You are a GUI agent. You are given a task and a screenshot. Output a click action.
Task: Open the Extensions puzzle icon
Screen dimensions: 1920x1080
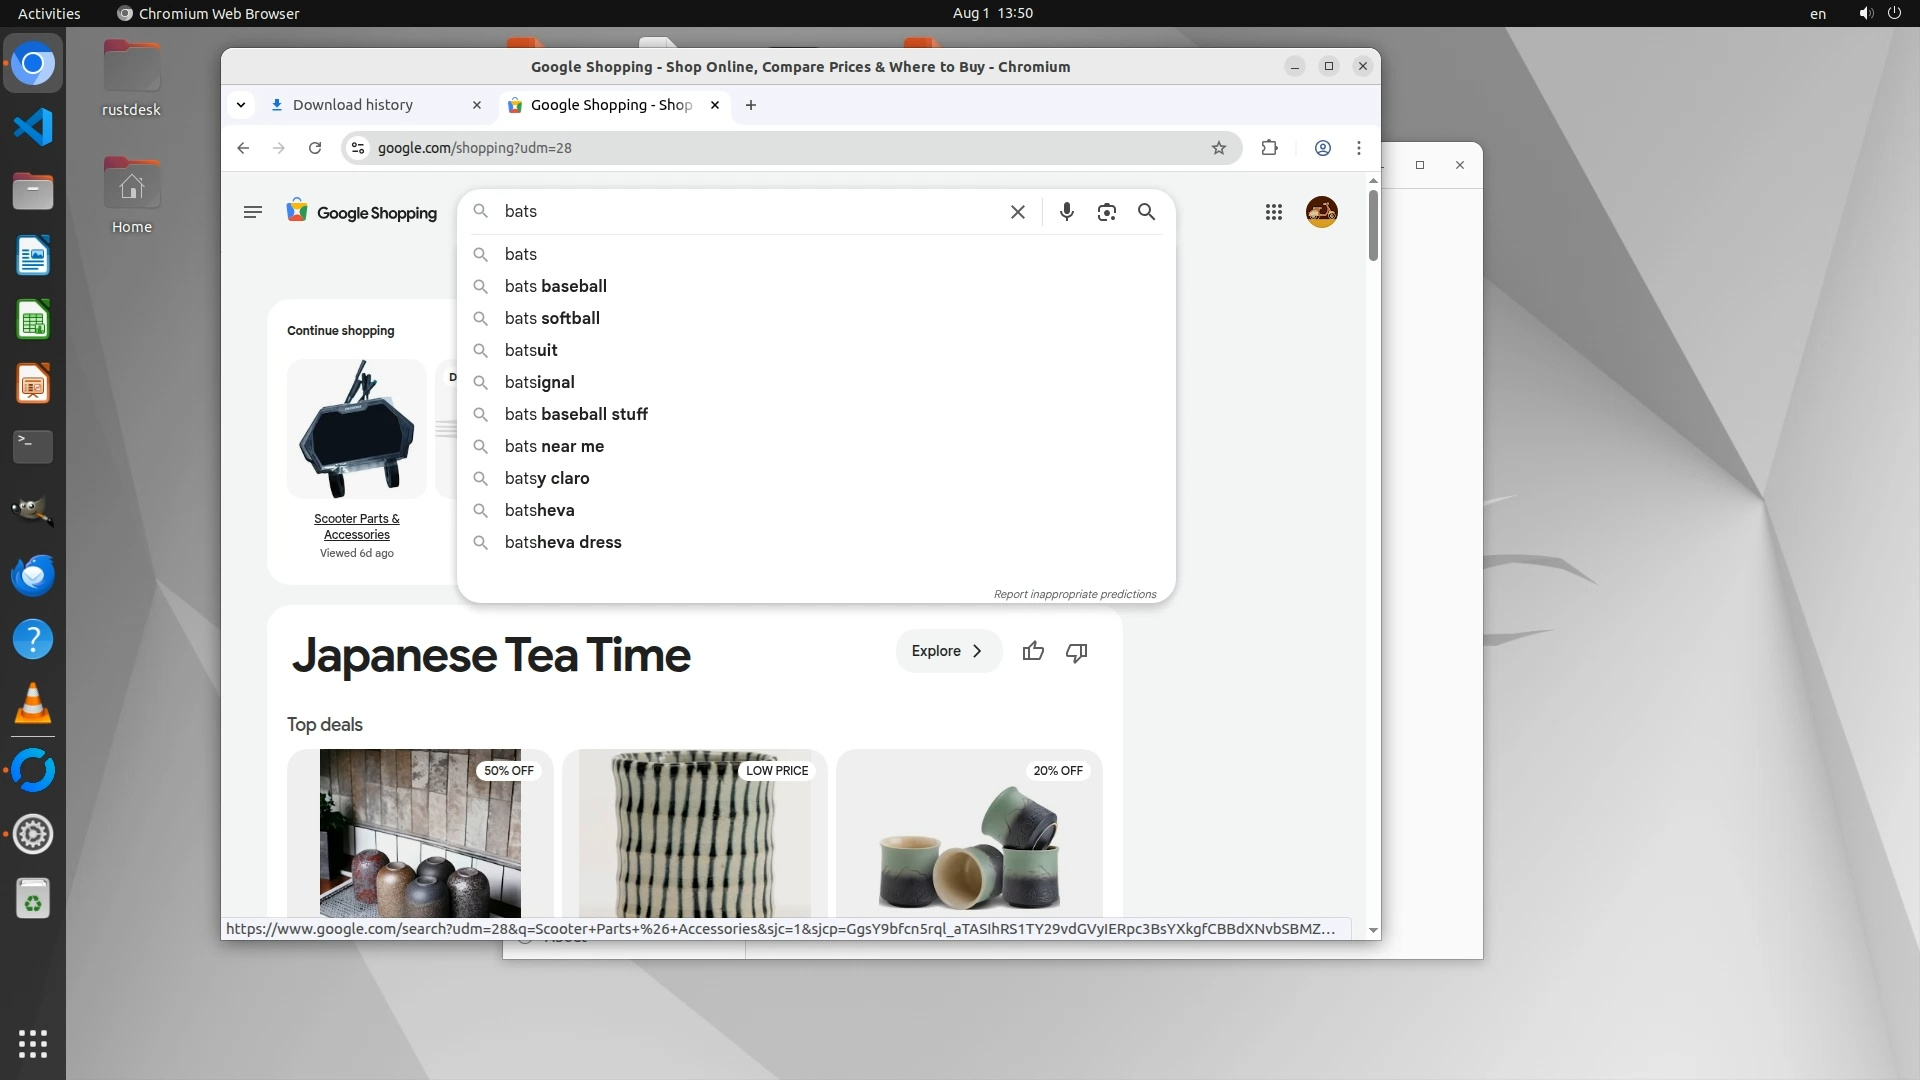pos(1269,148)
